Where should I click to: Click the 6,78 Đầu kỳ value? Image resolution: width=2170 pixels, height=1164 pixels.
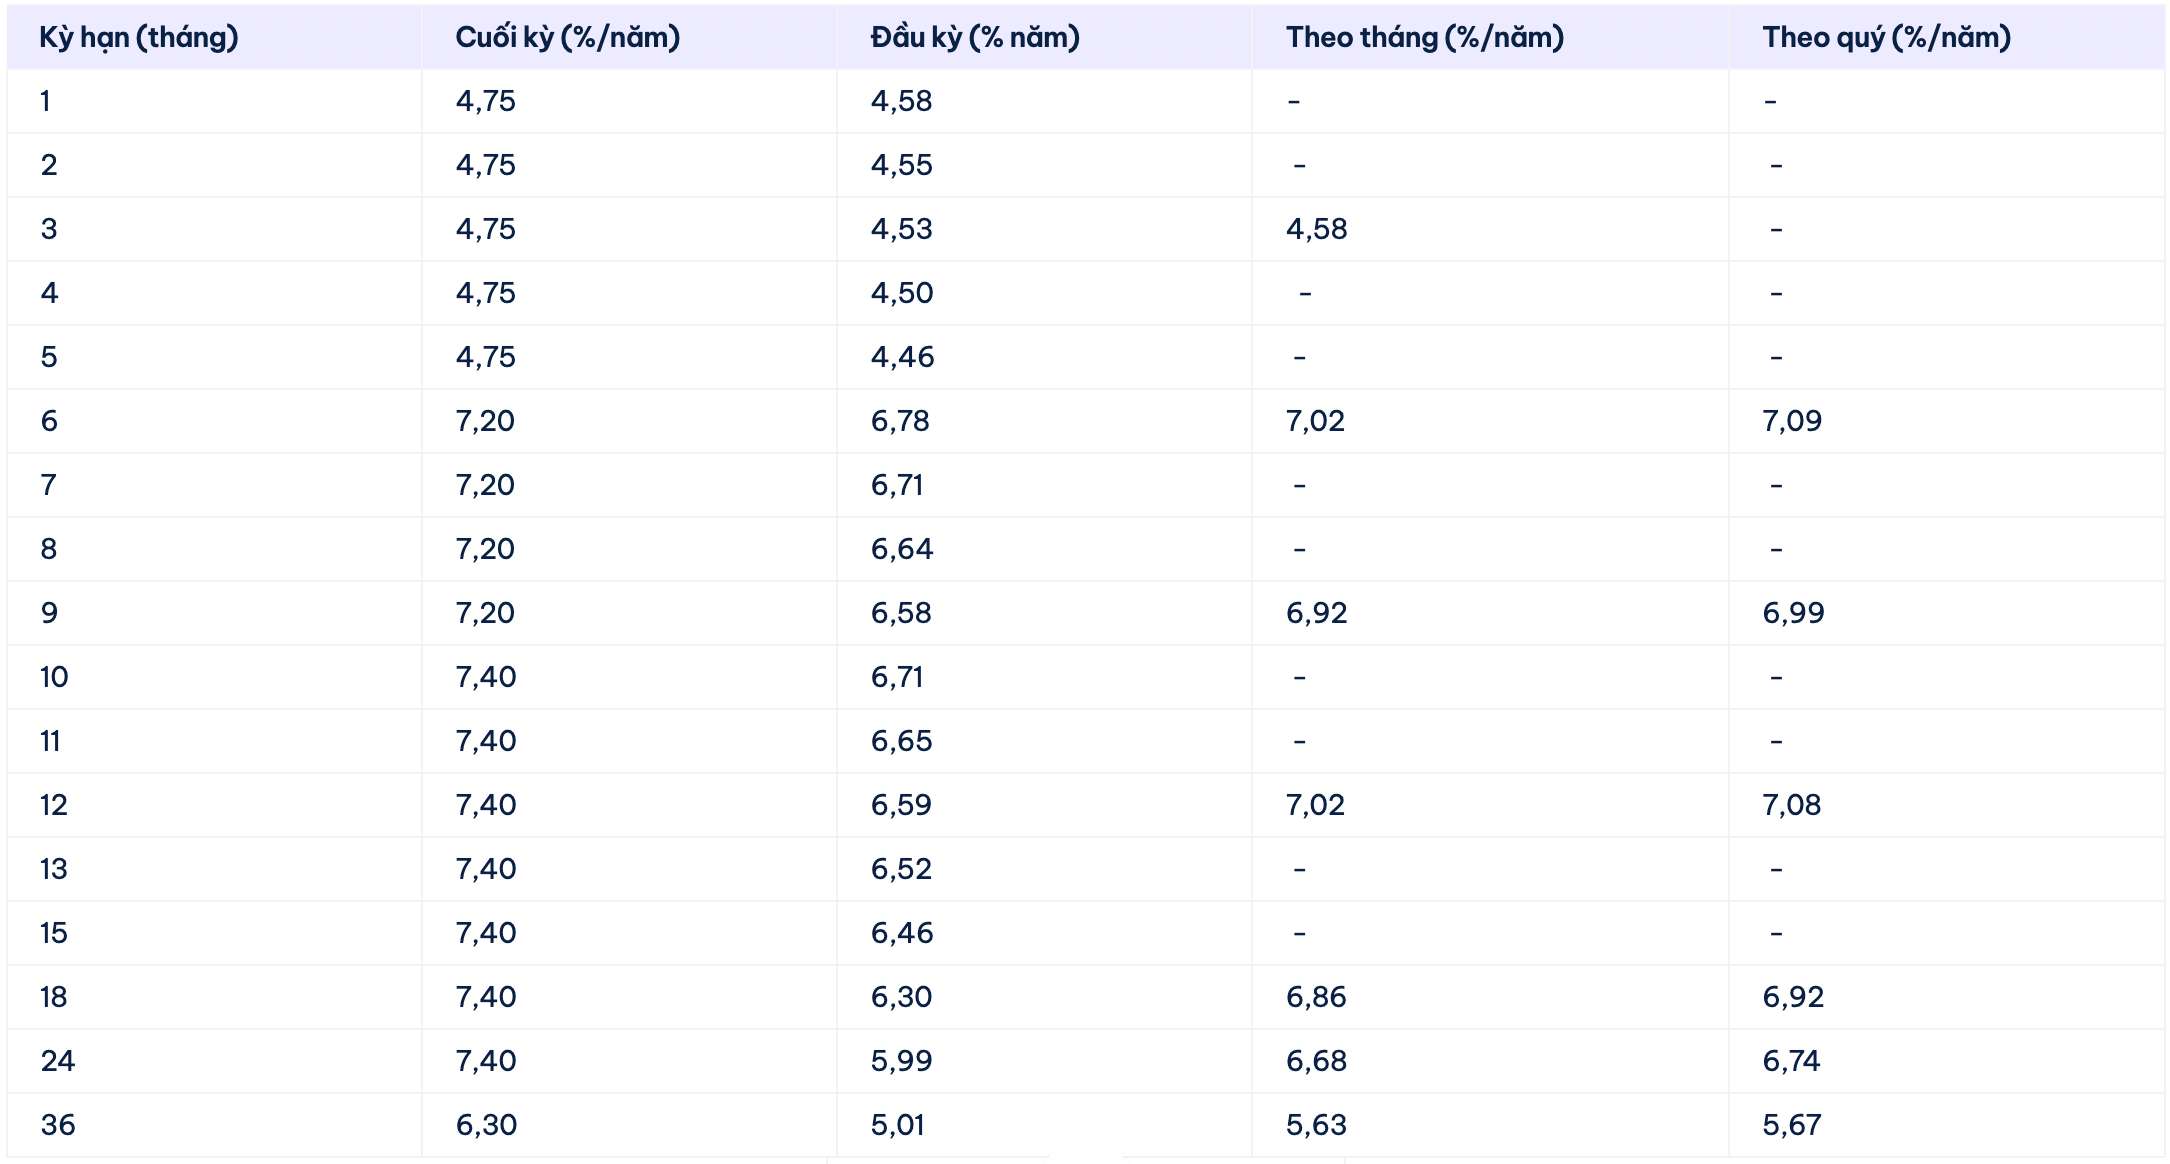900,421
